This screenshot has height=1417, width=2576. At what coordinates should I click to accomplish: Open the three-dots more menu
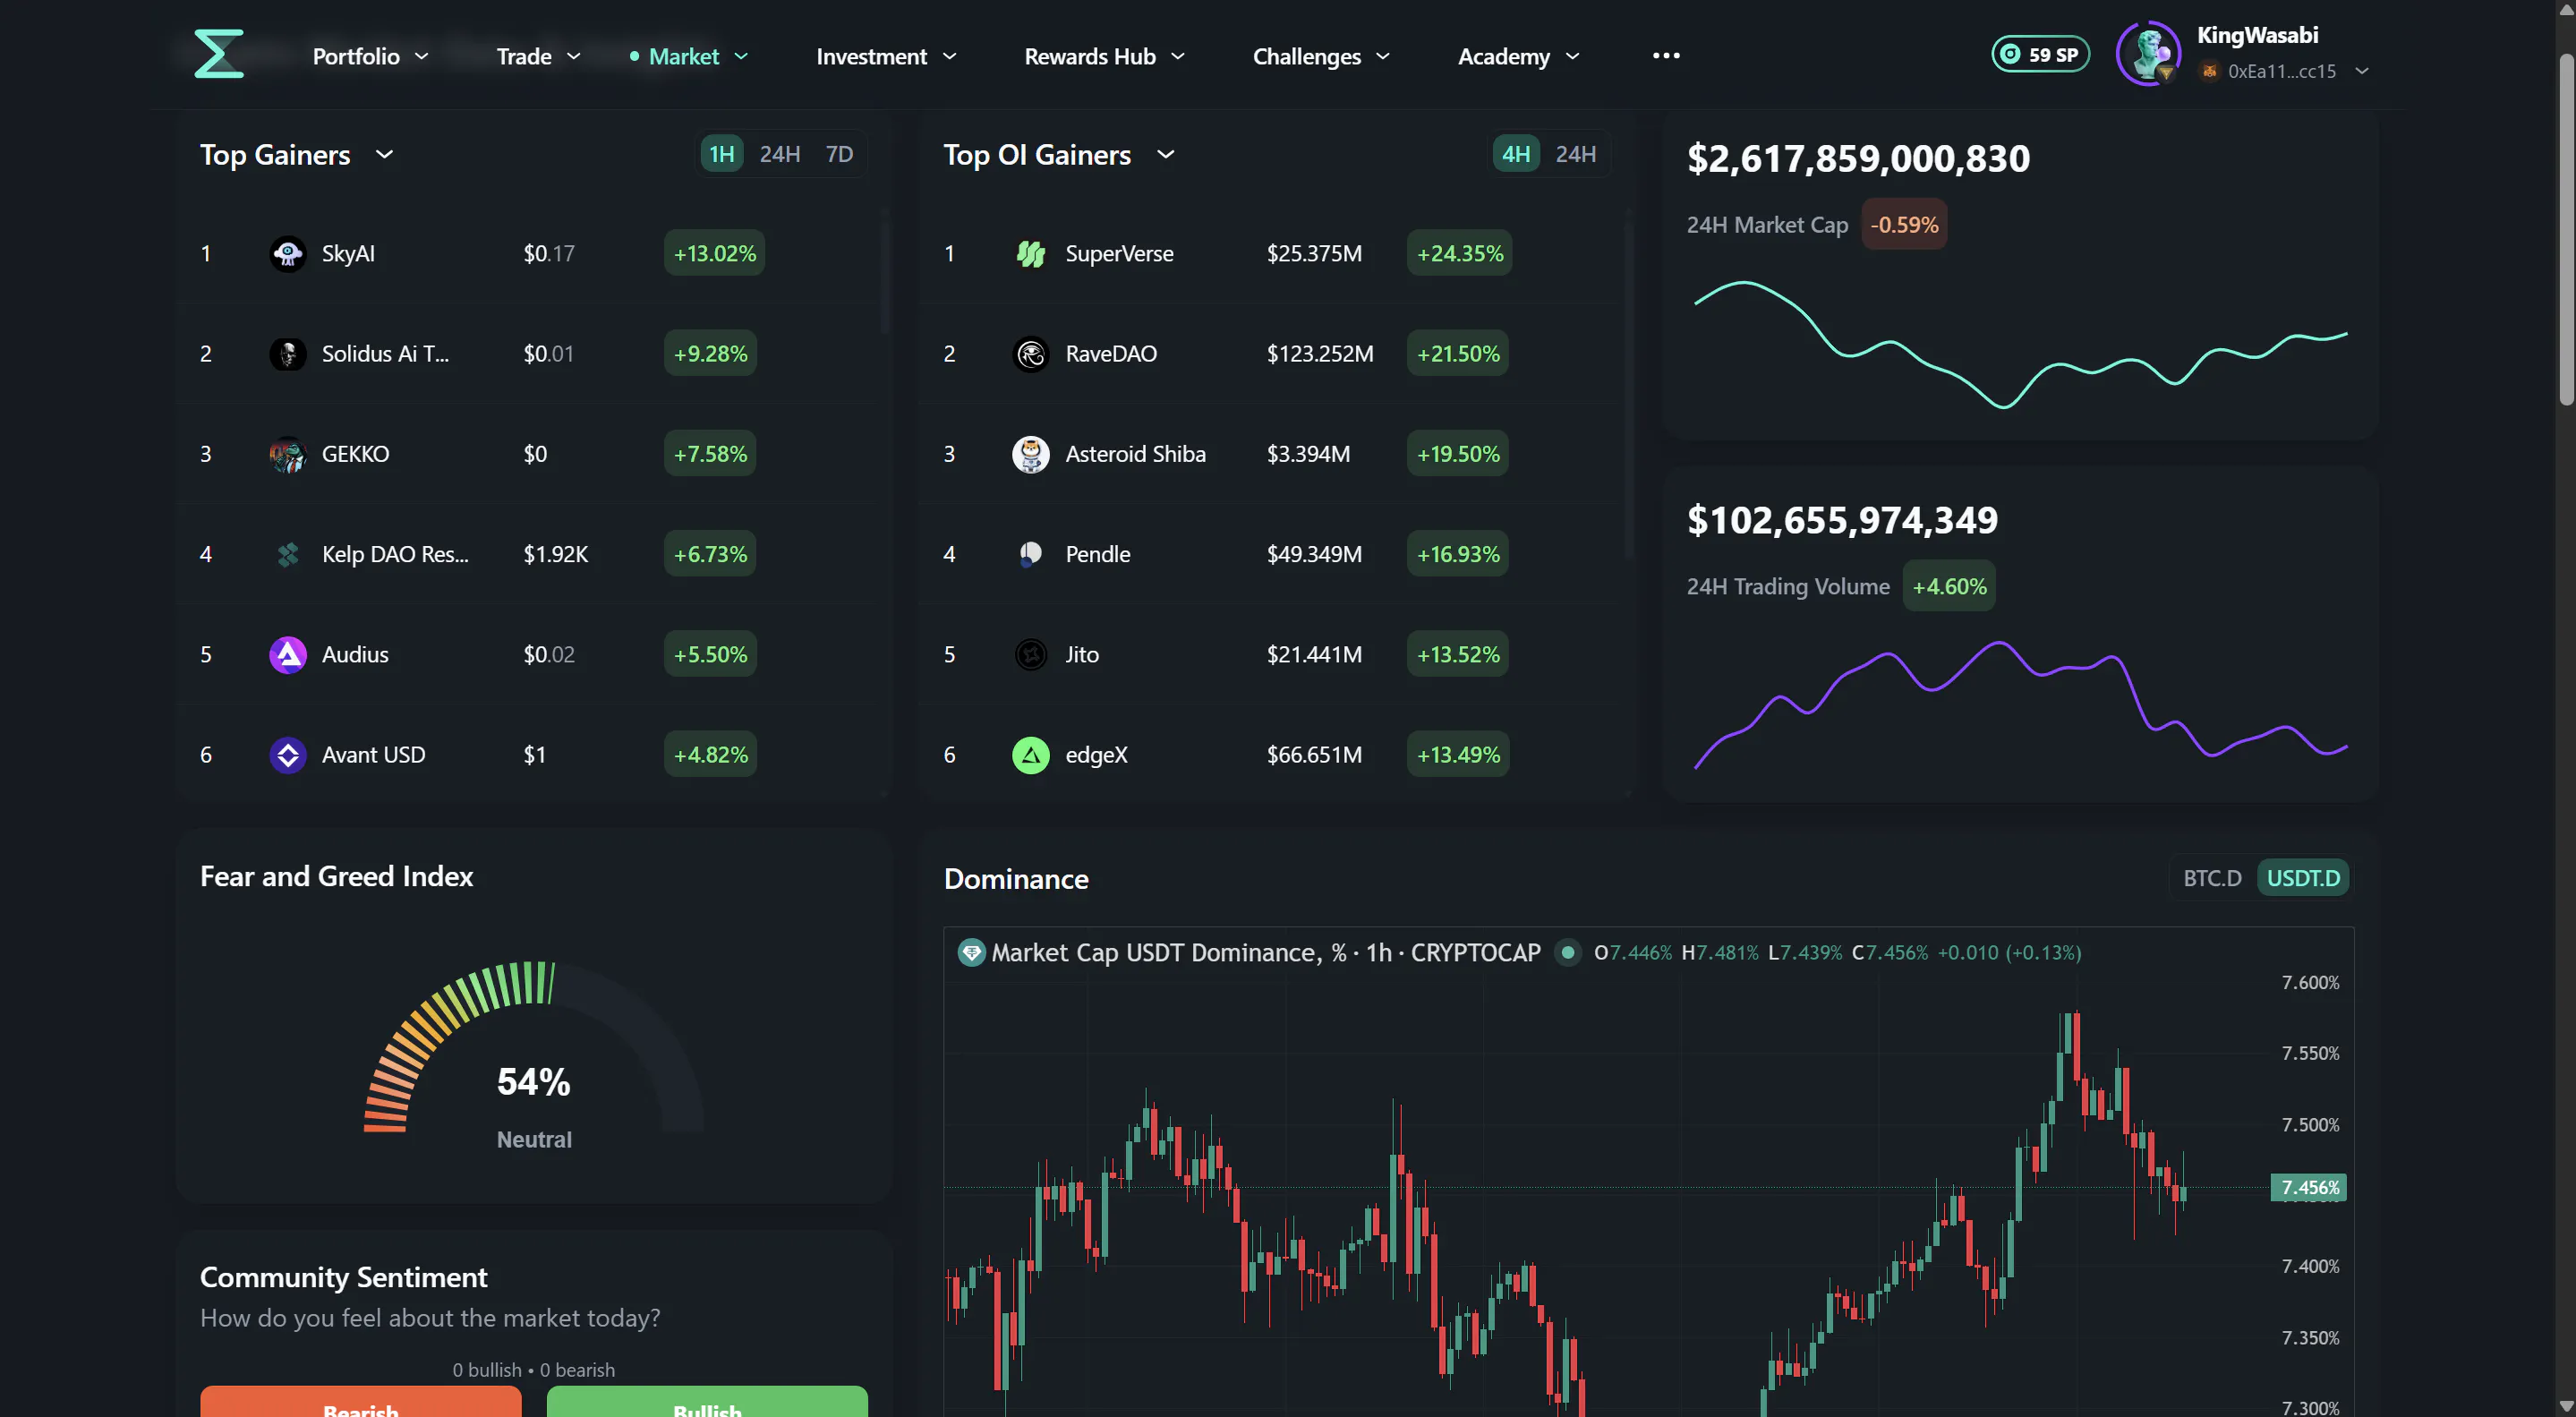click(x=1666, y=55)
